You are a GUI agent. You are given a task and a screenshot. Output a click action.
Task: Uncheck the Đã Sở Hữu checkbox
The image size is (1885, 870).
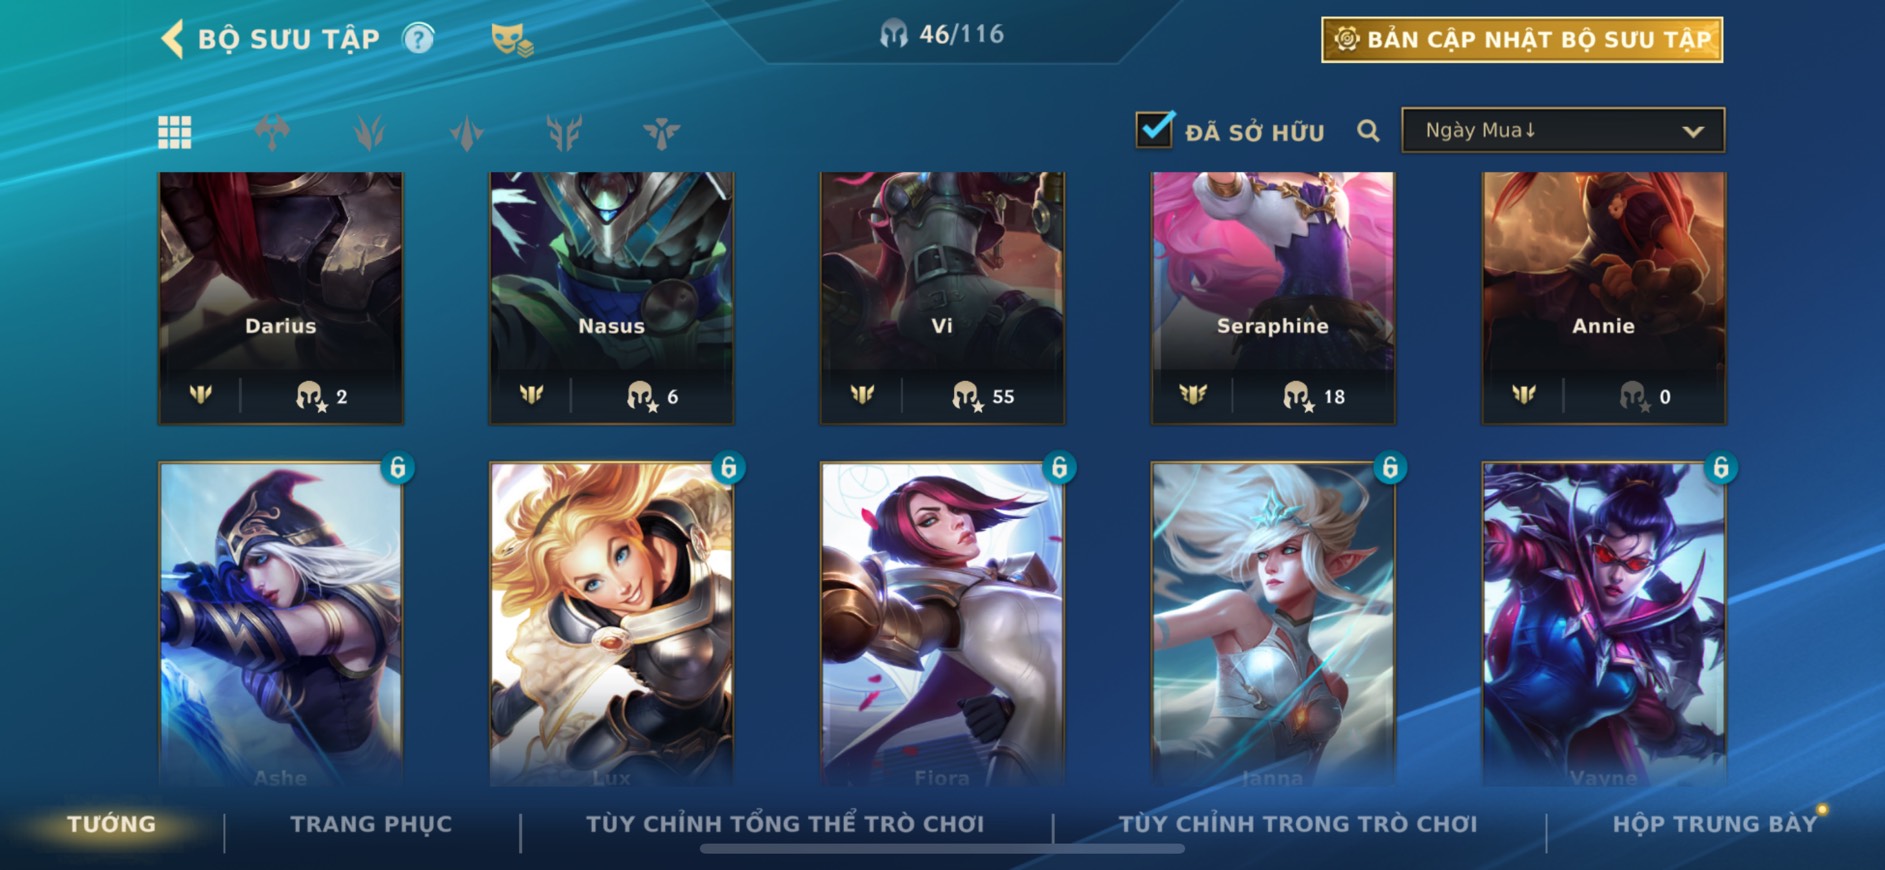coord(1154,129)
